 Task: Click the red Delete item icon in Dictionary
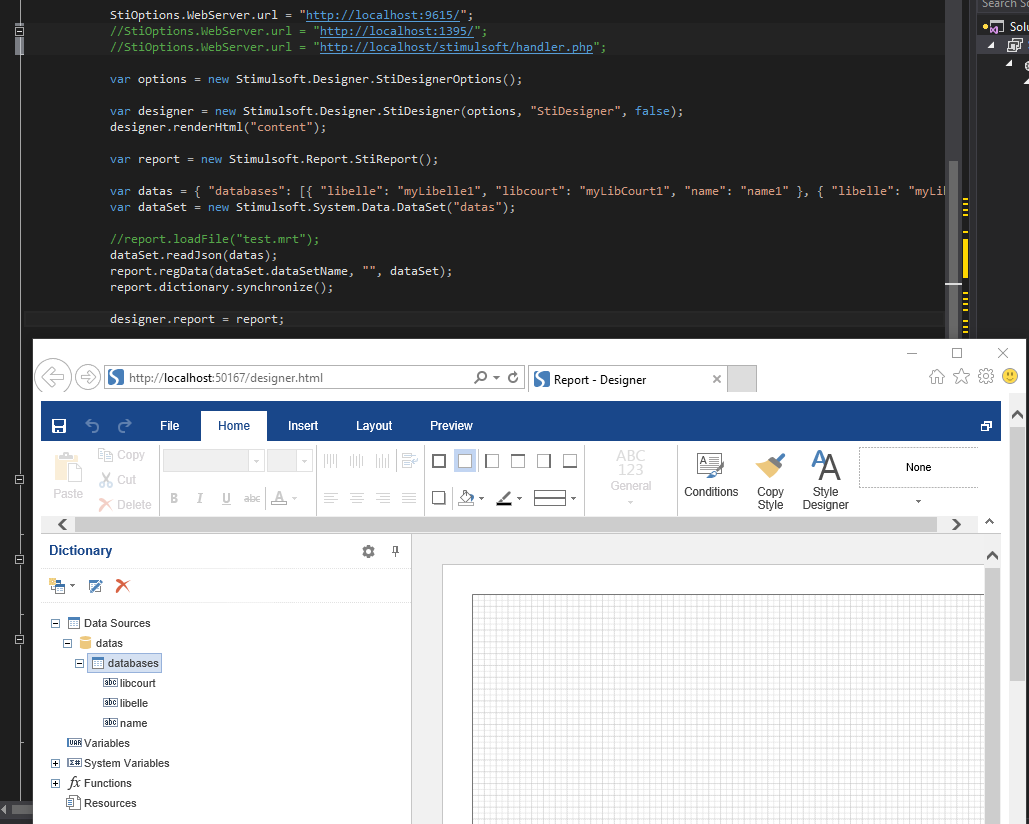[x=123, y=586]
